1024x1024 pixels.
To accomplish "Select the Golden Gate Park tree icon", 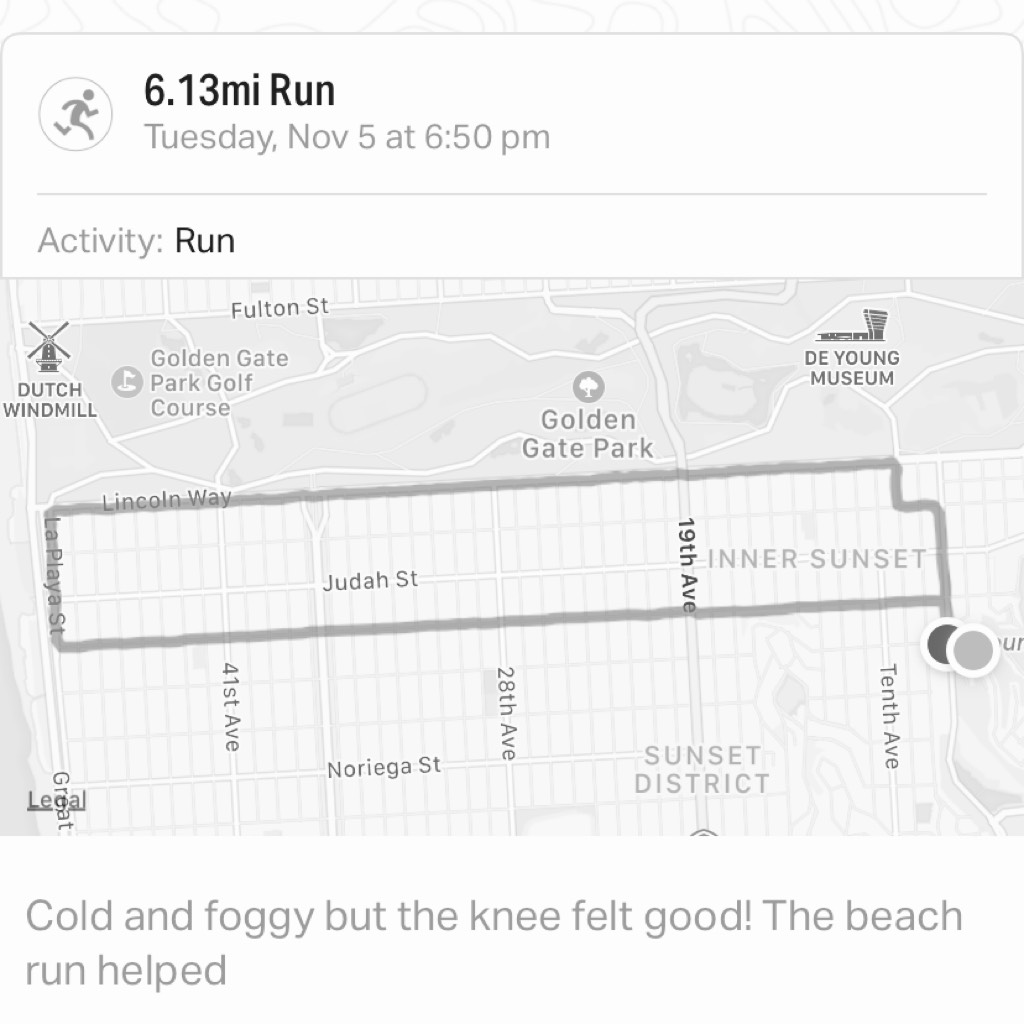I will click(x=588, y=387).
